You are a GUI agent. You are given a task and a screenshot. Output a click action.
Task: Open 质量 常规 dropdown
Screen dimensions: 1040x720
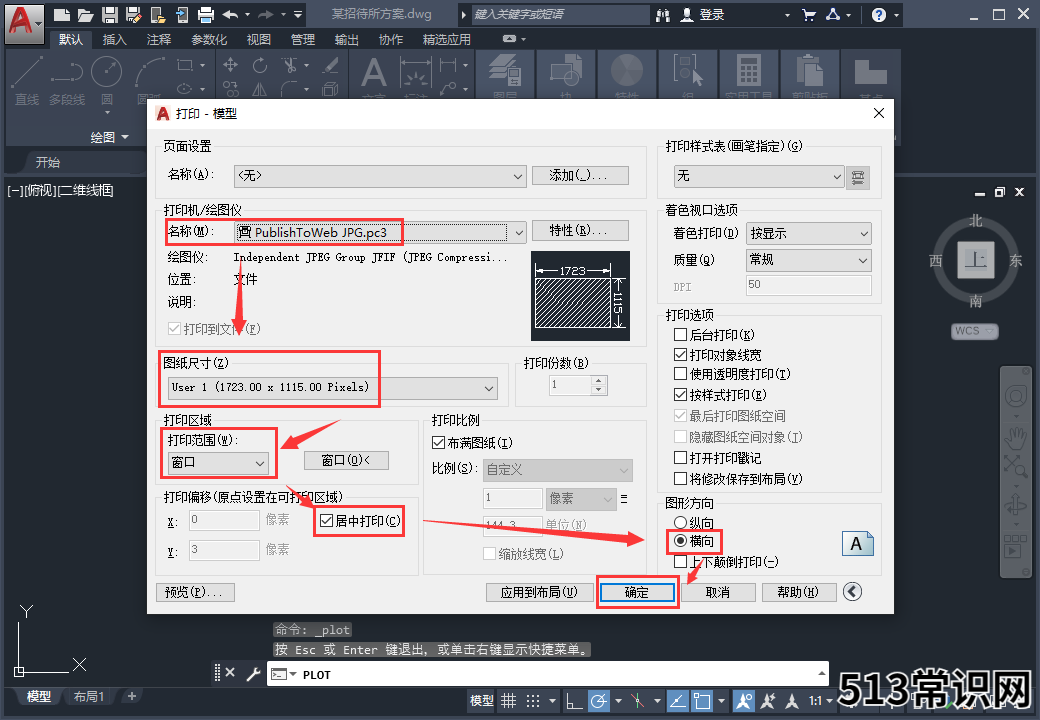tap(809, 260)
